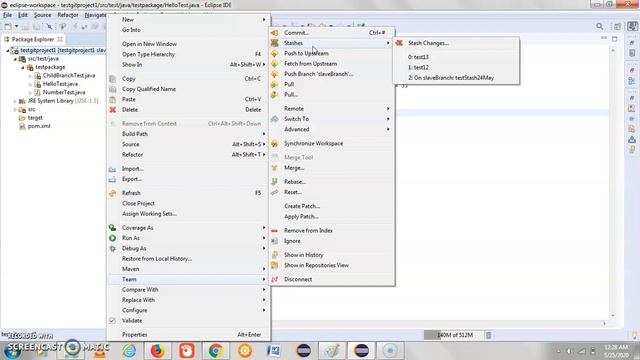Screen dimensions: 640x360
Task: Click the Remove from Index red icon
Action: [275, 231]
